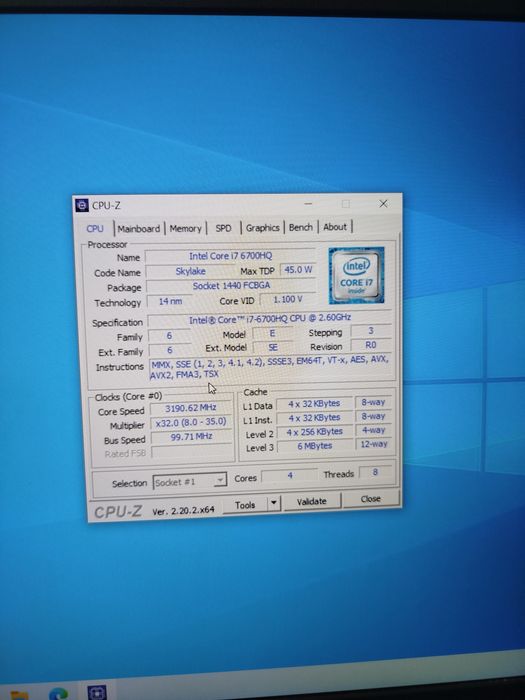Click the L1 Inst. associativity '8-way'
Image resolution: width=525 pixels, height=700 pixels.
373,417
